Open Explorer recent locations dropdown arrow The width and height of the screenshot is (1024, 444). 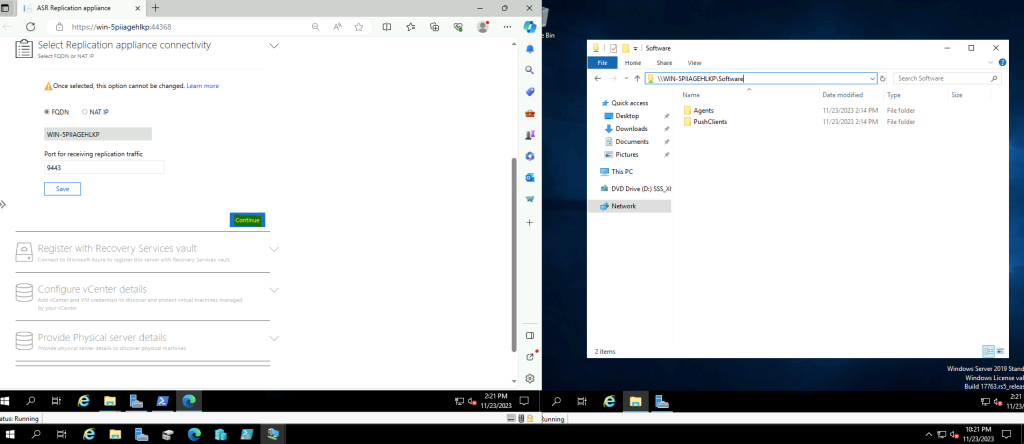point(626,78)
